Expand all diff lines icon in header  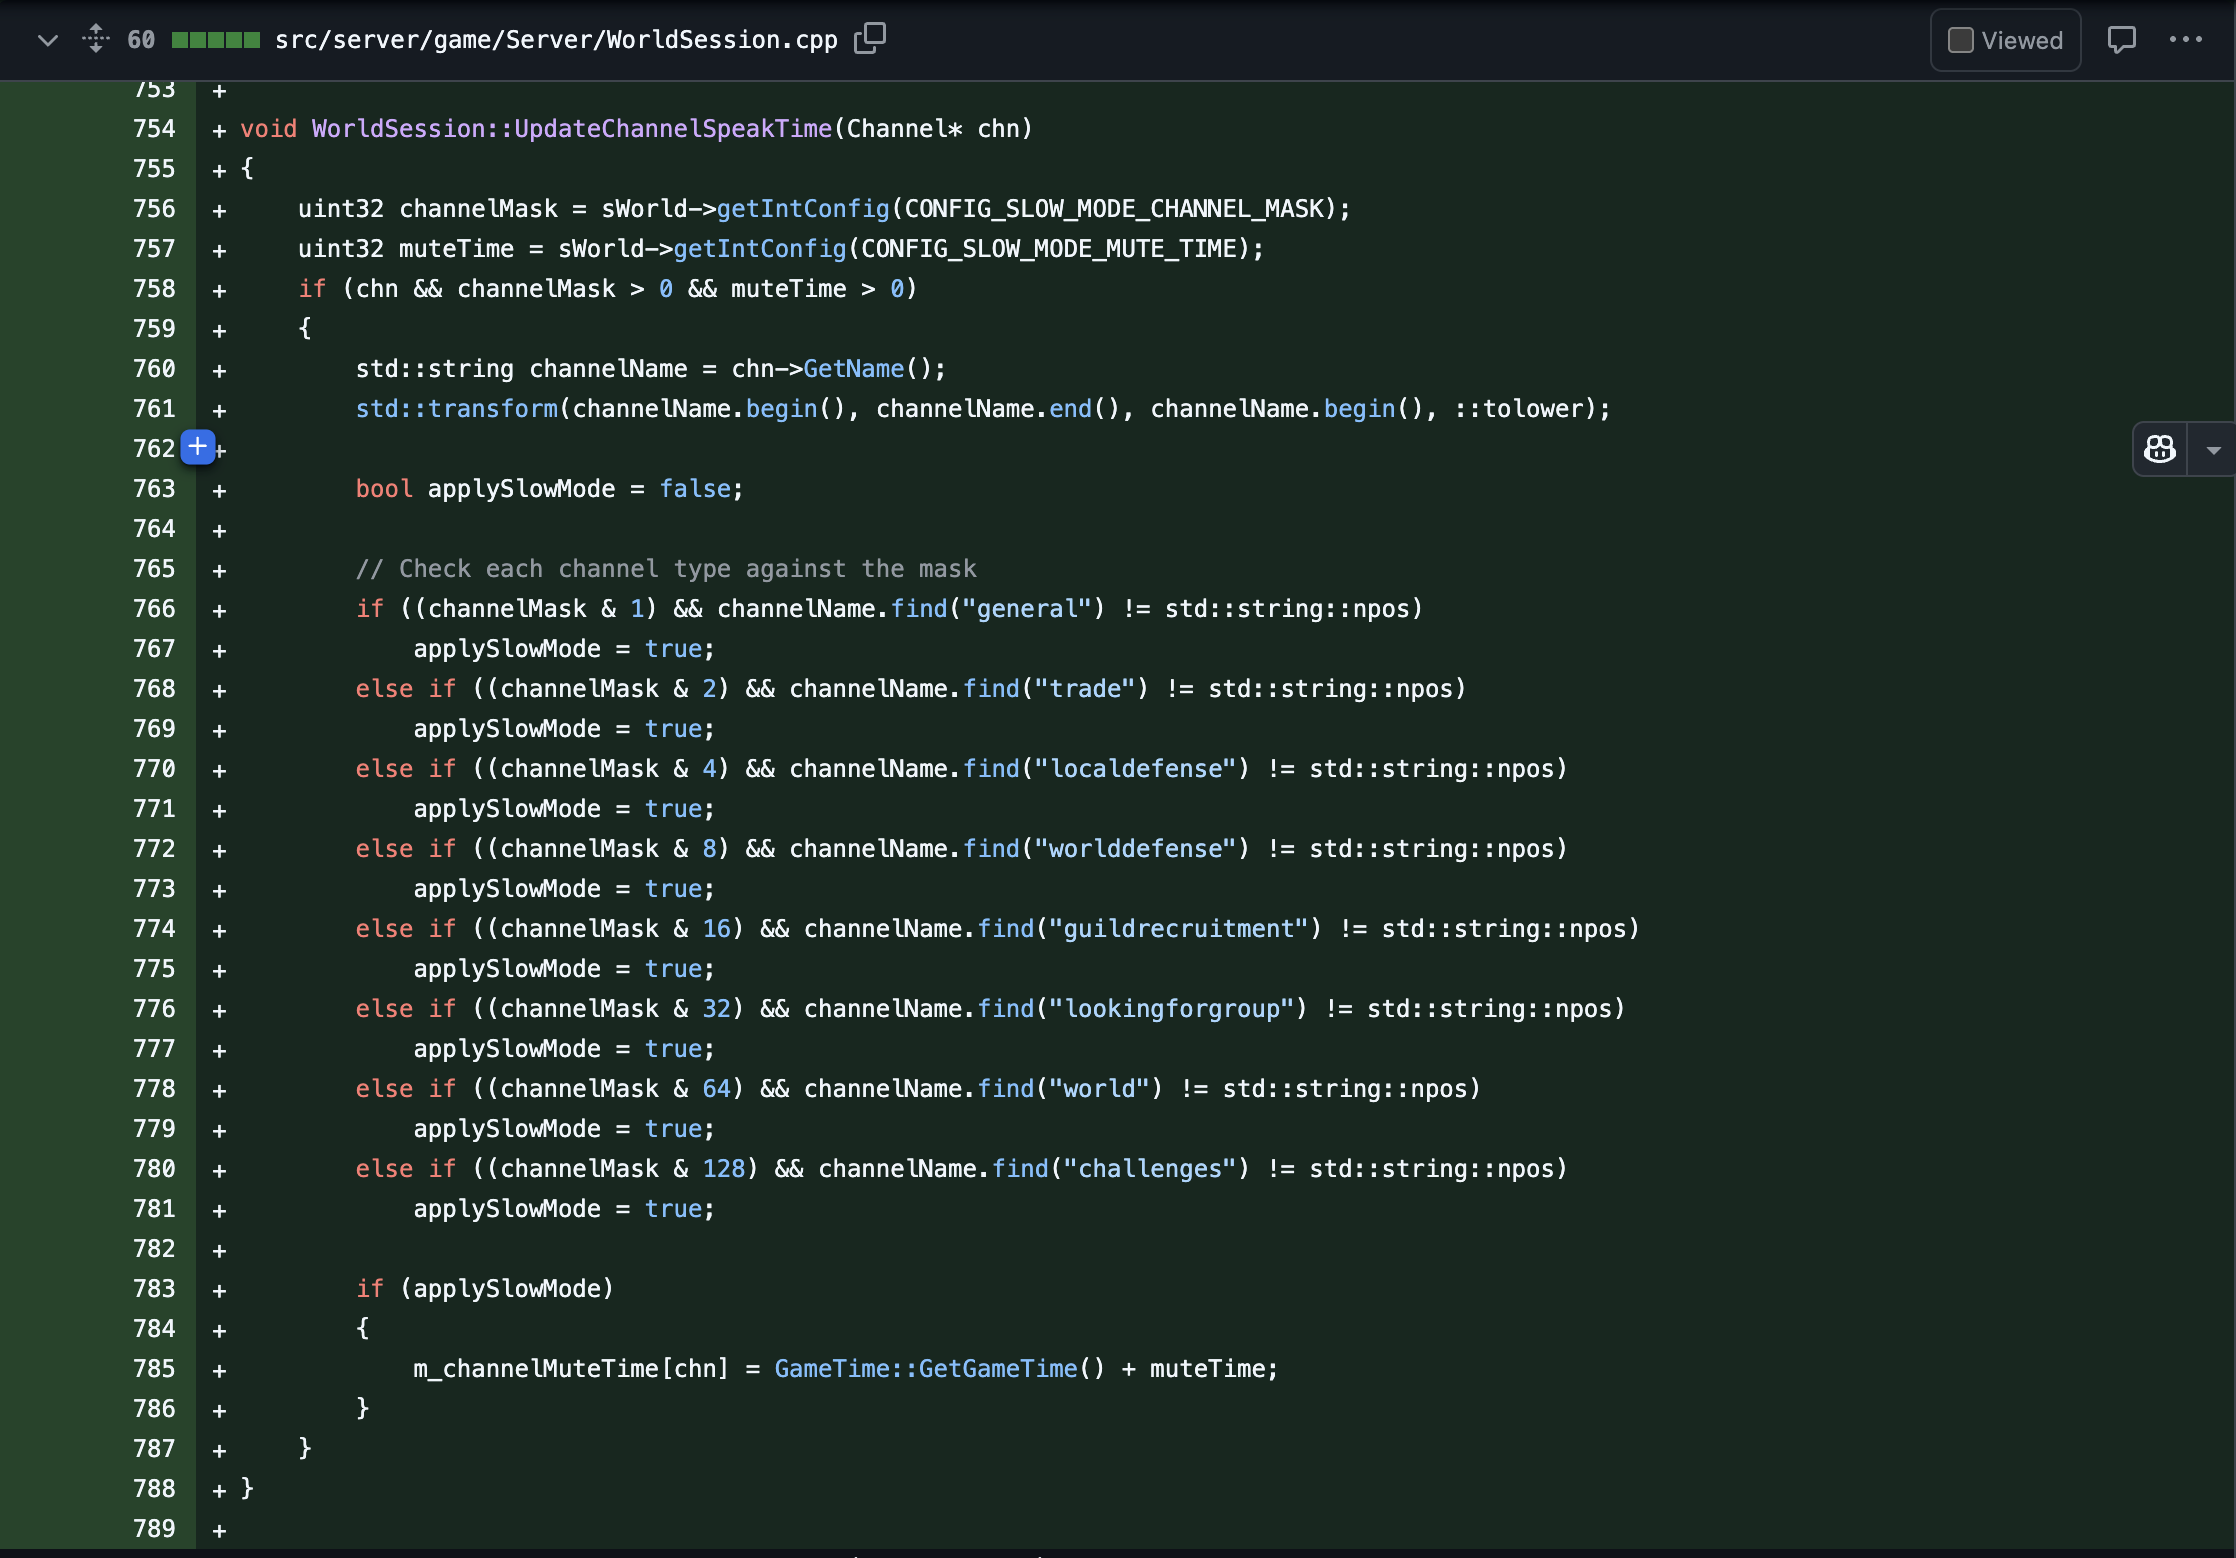[96, 39]
